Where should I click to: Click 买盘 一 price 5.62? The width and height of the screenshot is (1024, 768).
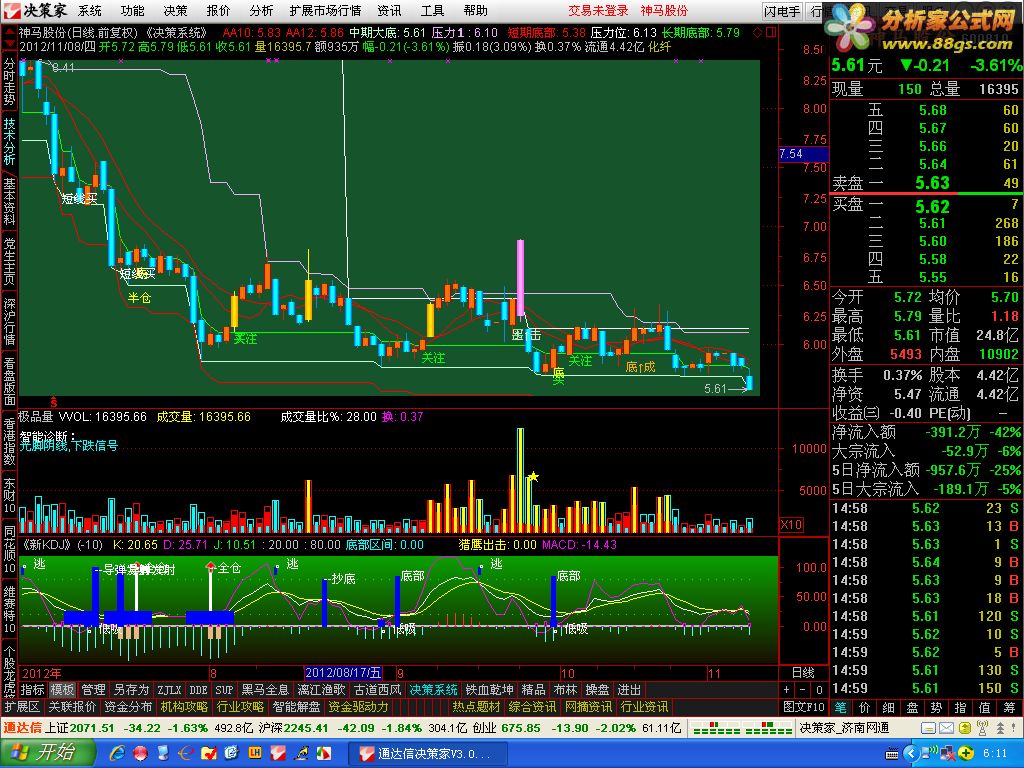(932, 206)
